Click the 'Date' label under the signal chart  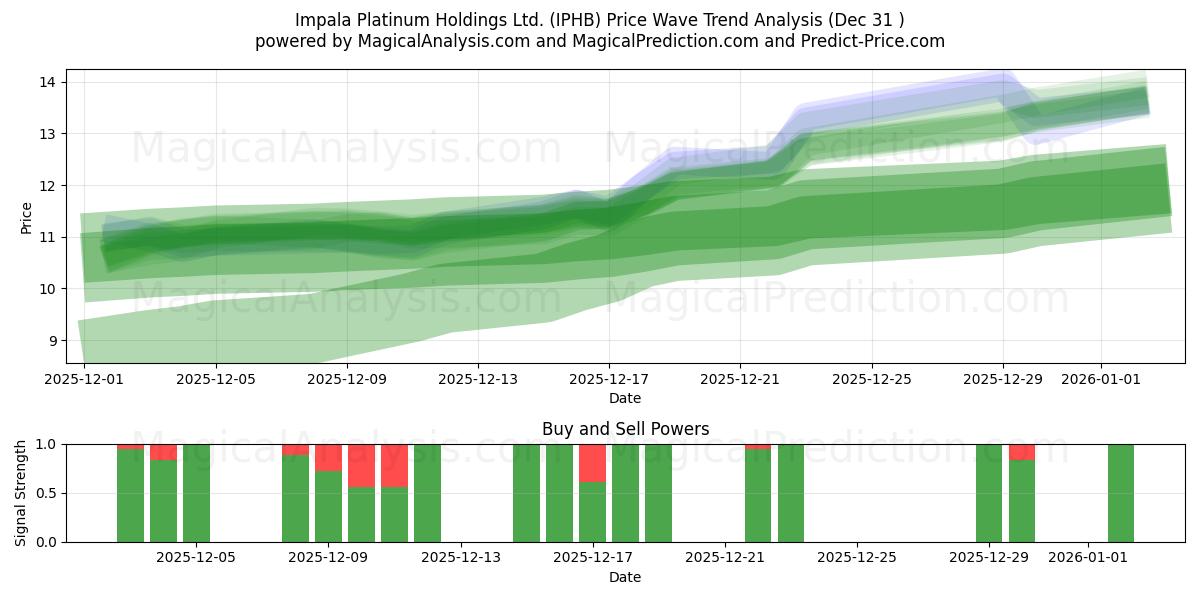pyautogui.click(x=625, y=577)
